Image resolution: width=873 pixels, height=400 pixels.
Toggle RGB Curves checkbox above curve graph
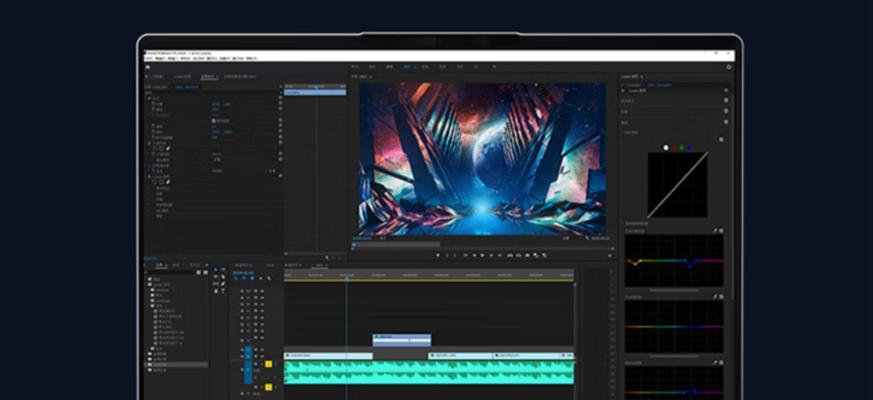pos(722,139)
